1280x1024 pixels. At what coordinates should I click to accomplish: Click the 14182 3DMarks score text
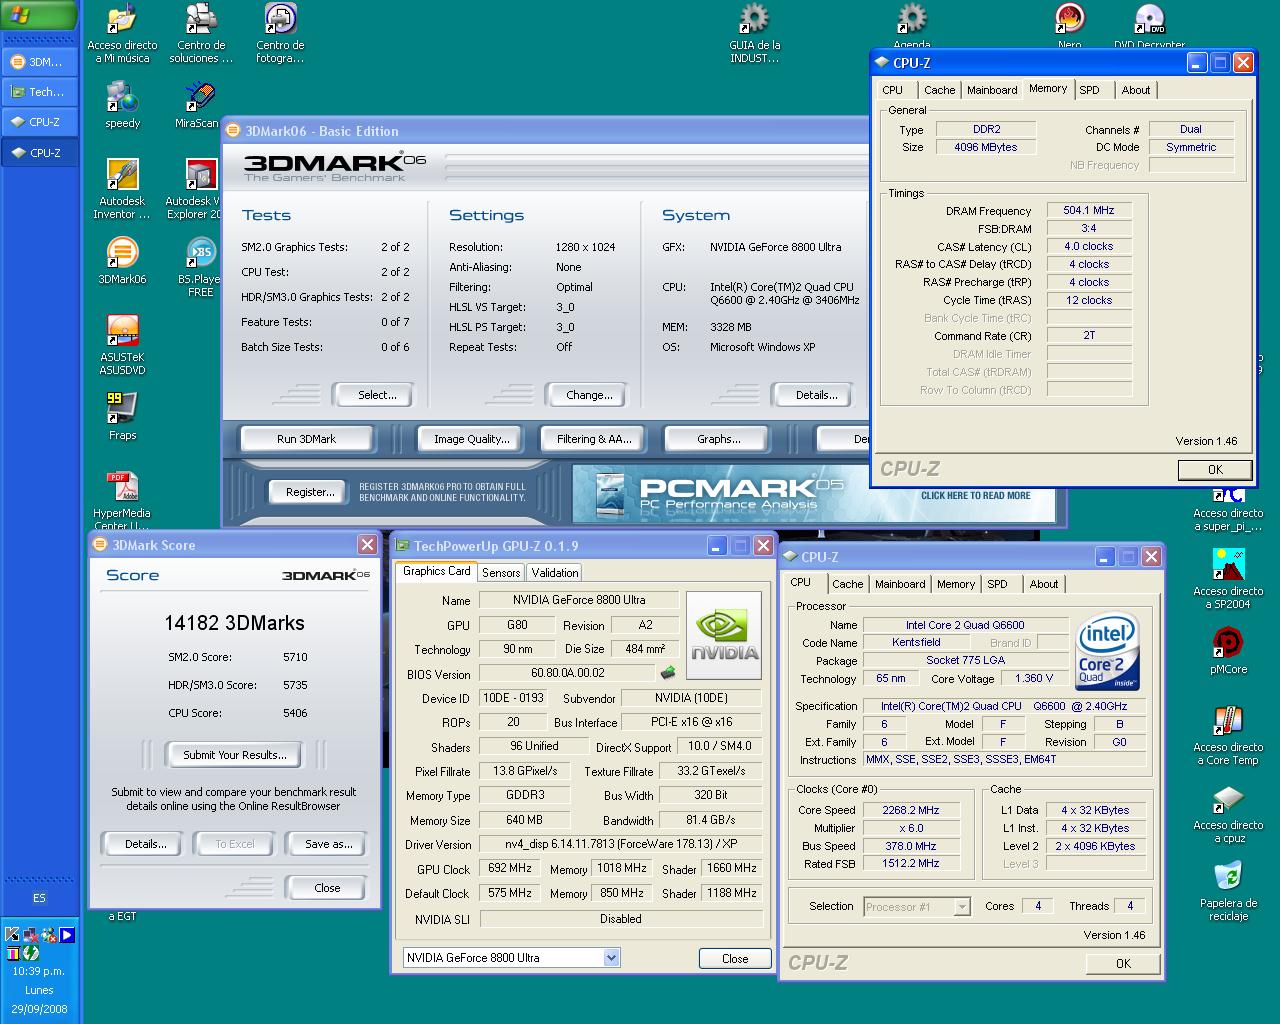pos(234,623)
